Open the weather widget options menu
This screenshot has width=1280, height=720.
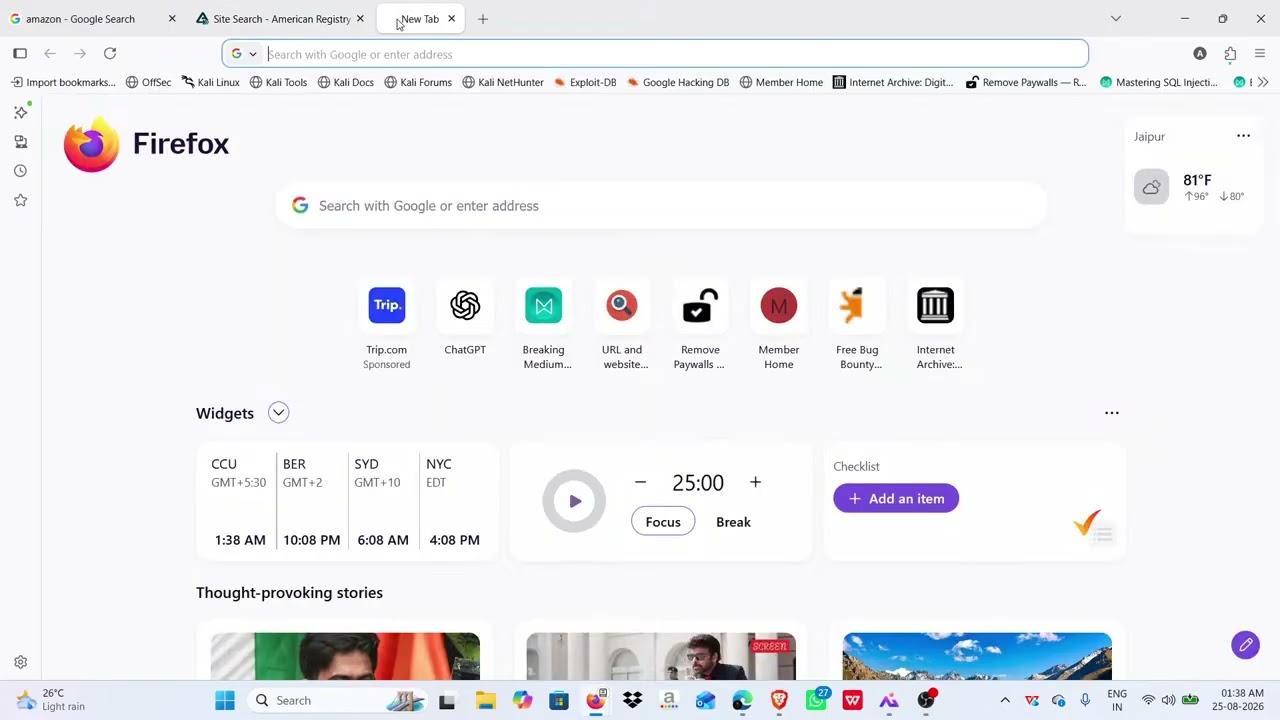click(x=1243, y=136)
